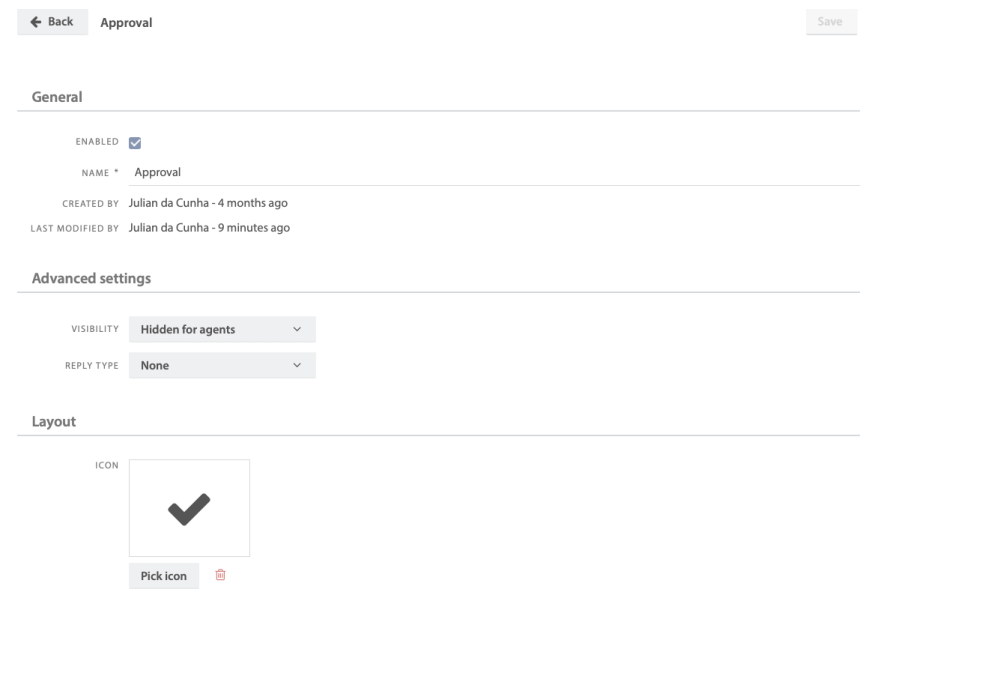Image resolution: width=1000 pixels, height=685 pixels.
Task: Toggle the Enabled checkbox
Action: tap(135, 142)
